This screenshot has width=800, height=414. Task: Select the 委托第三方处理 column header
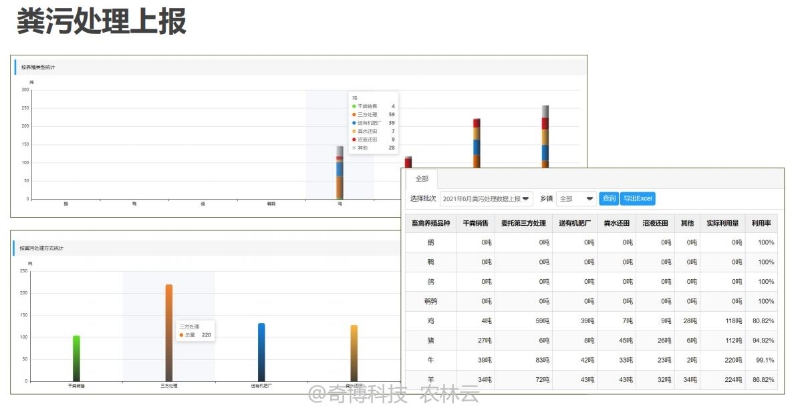526,224
